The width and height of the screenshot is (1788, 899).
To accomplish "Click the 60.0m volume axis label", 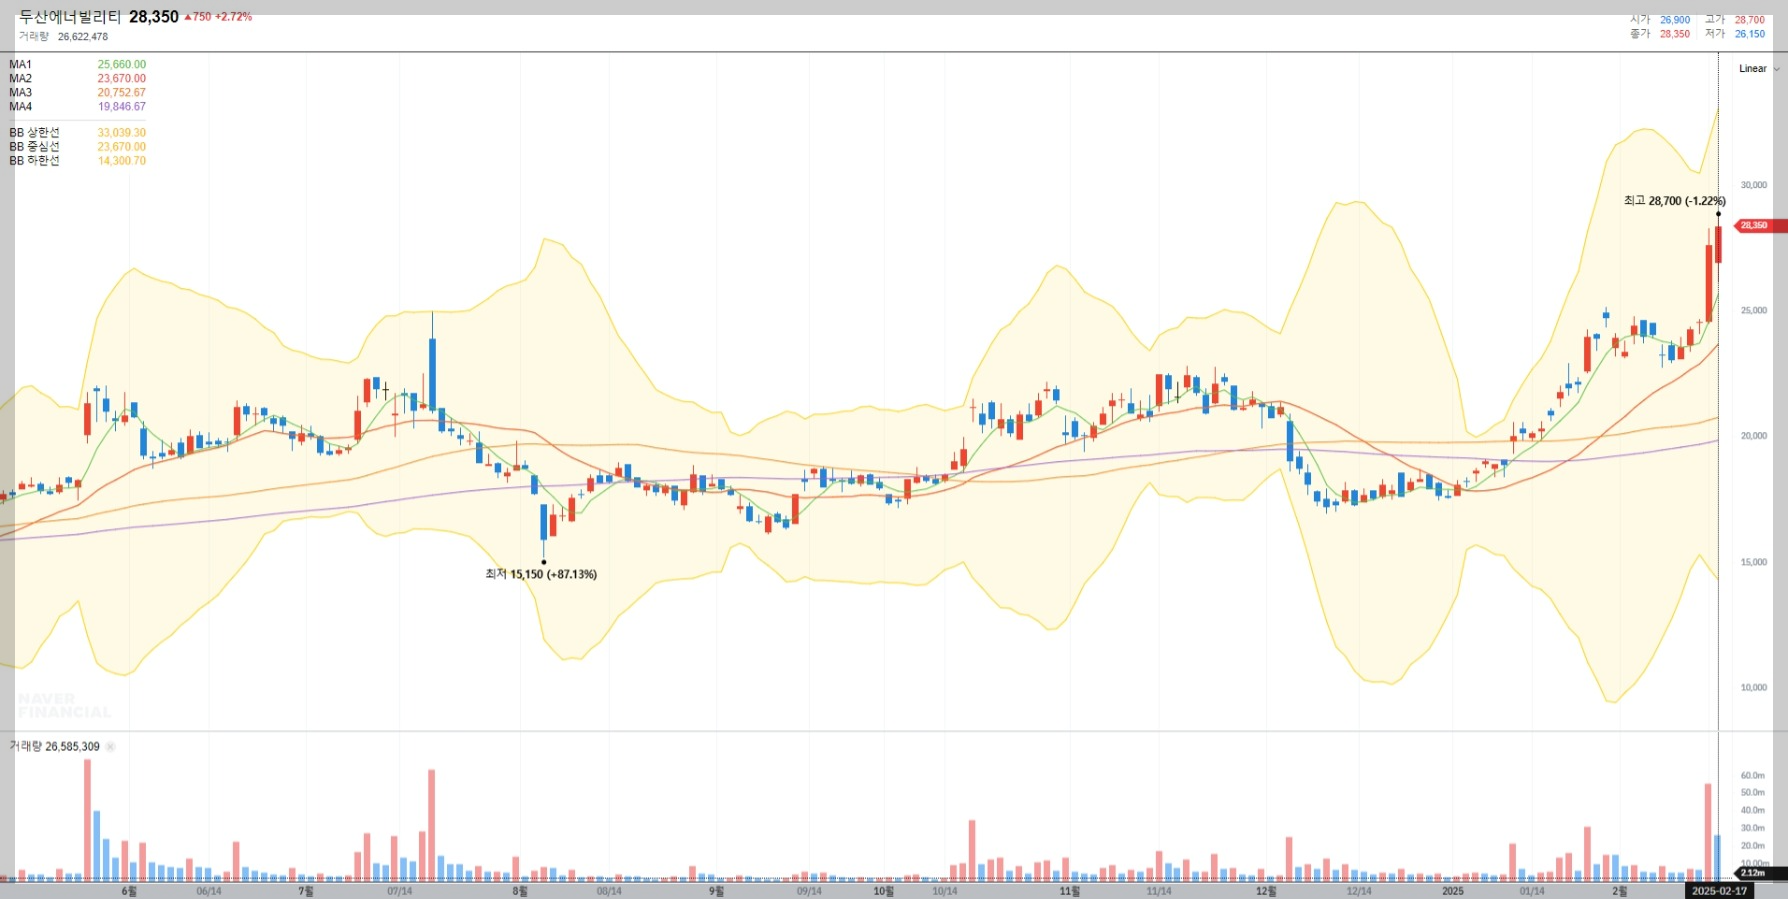I will [1753, 776].
